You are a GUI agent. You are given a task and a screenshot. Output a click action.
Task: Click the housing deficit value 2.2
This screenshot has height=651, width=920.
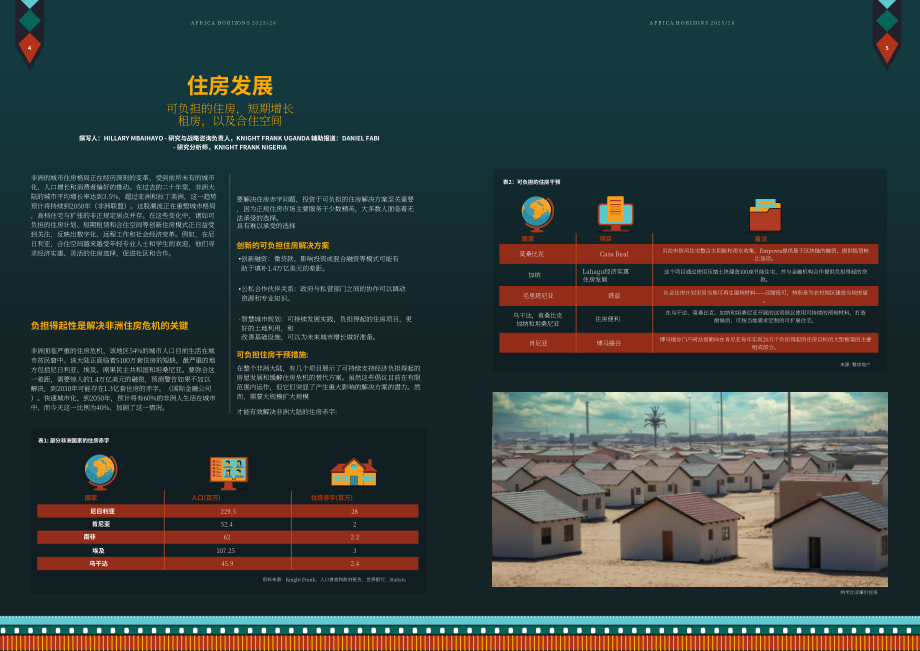tap(354, 537)
